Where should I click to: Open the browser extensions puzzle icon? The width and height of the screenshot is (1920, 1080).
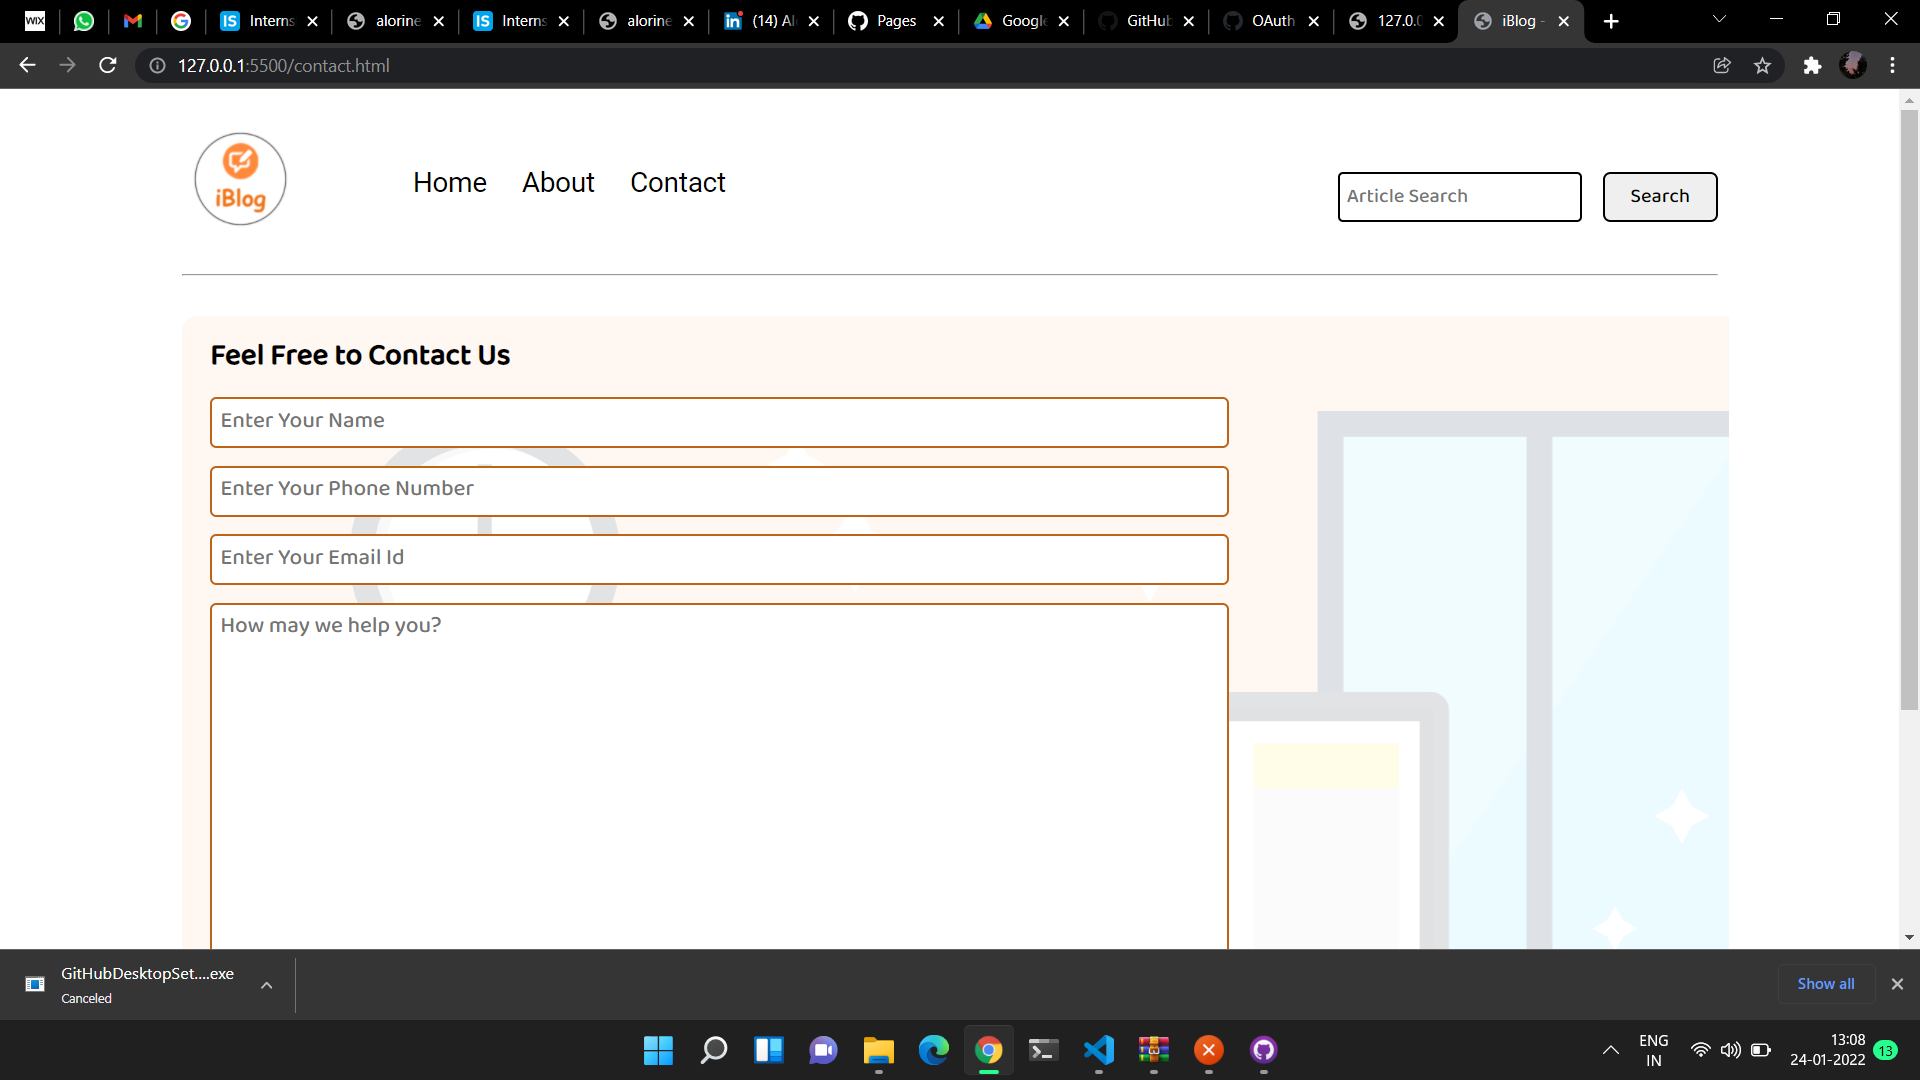point(1813,65)
